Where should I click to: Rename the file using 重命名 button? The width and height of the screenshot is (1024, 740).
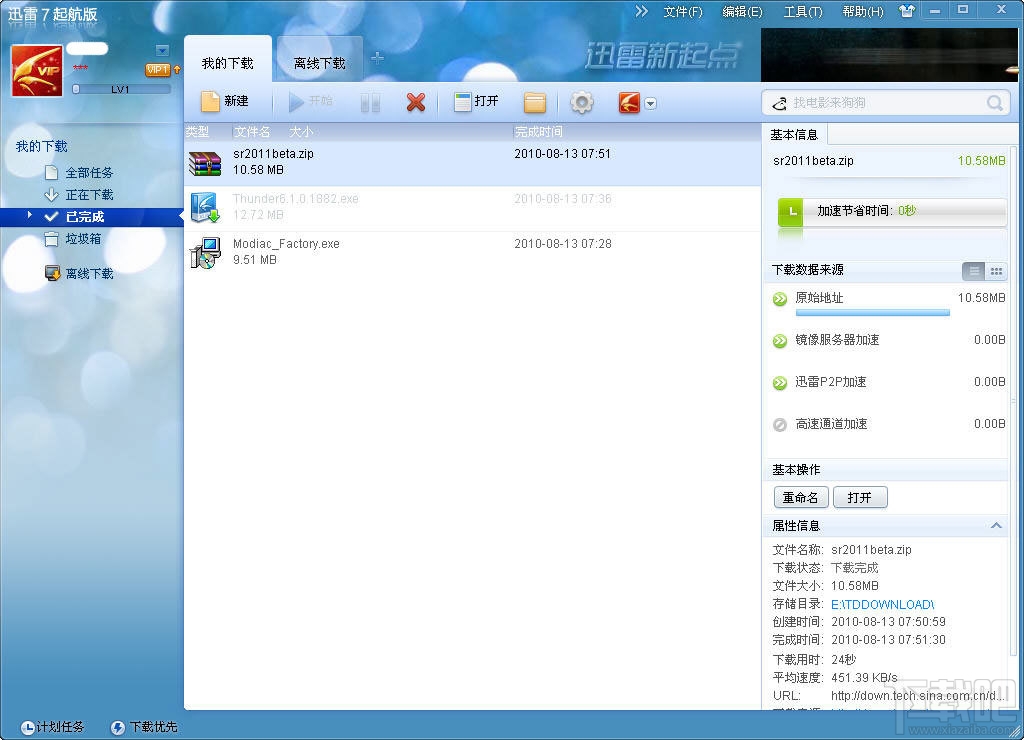pyautogui.click(x=800, y=497)
